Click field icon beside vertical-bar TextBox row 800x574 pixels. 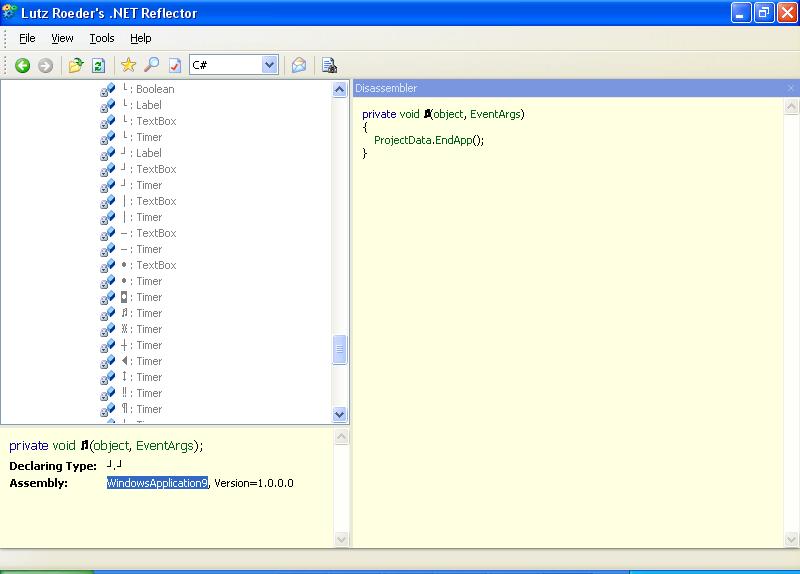108,202
